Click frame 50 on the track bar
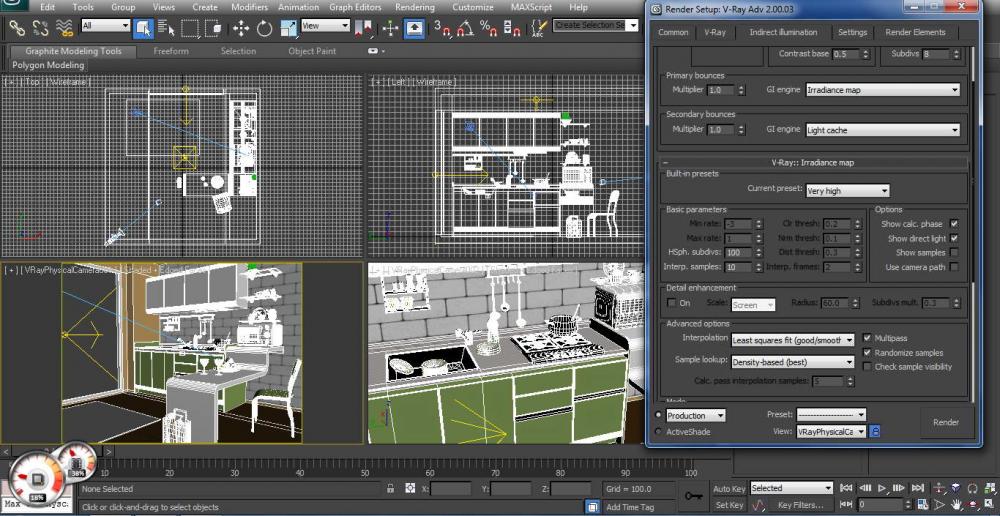 click(364, 473)
